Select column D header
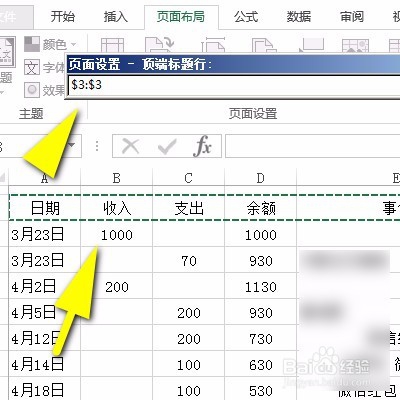This screenshot has width=400, height=400. [x=261, y=178]
